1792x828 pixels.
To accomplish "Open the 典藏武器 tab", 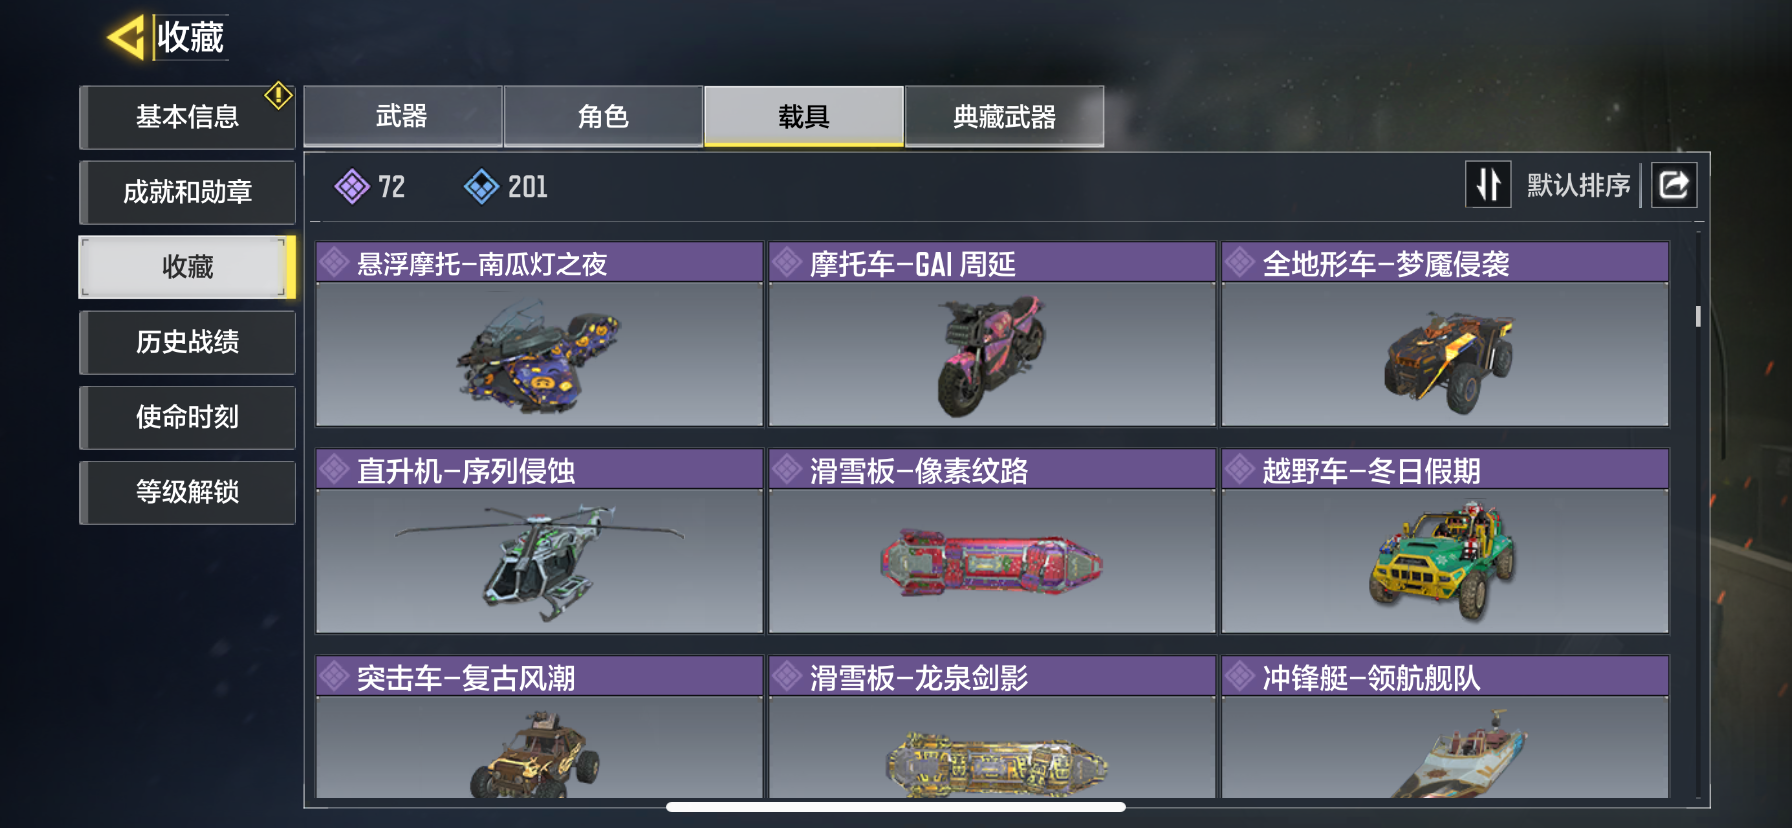I will coord(1005,117).
